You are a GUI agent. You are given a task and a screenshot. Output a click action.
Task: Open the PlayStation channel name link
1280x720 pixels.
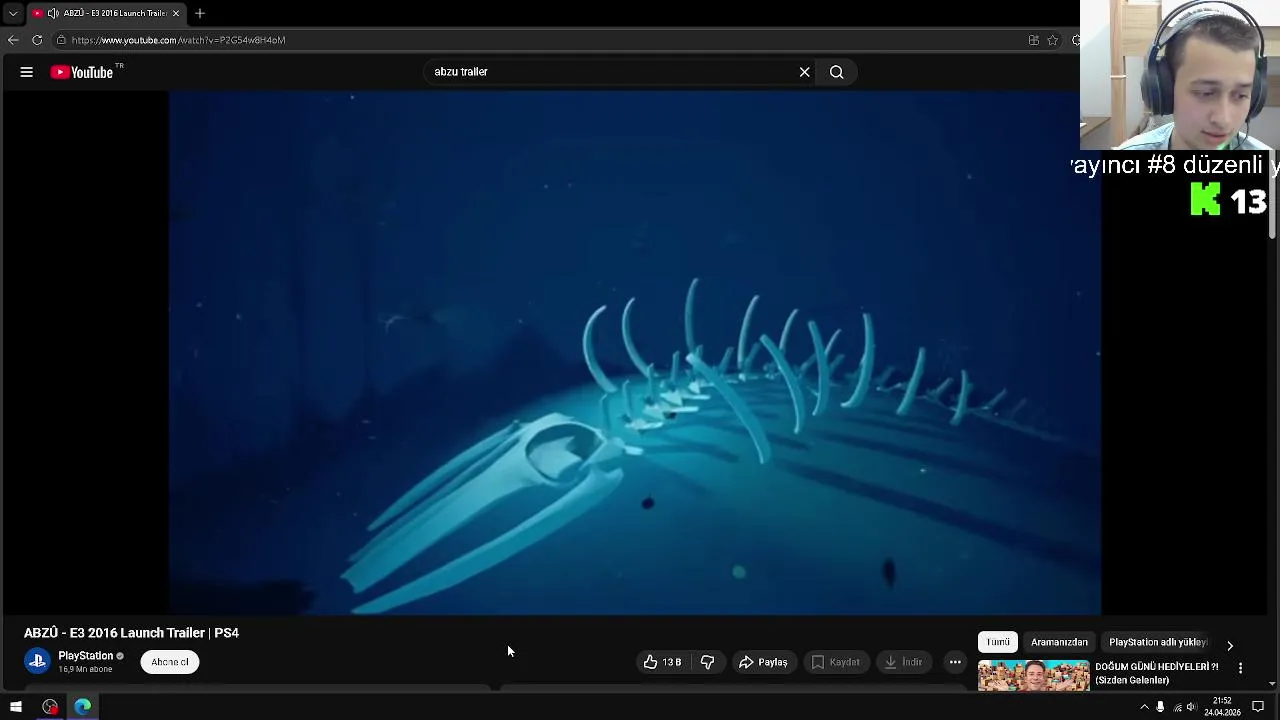pyautogui.click(x=86, y=656)
